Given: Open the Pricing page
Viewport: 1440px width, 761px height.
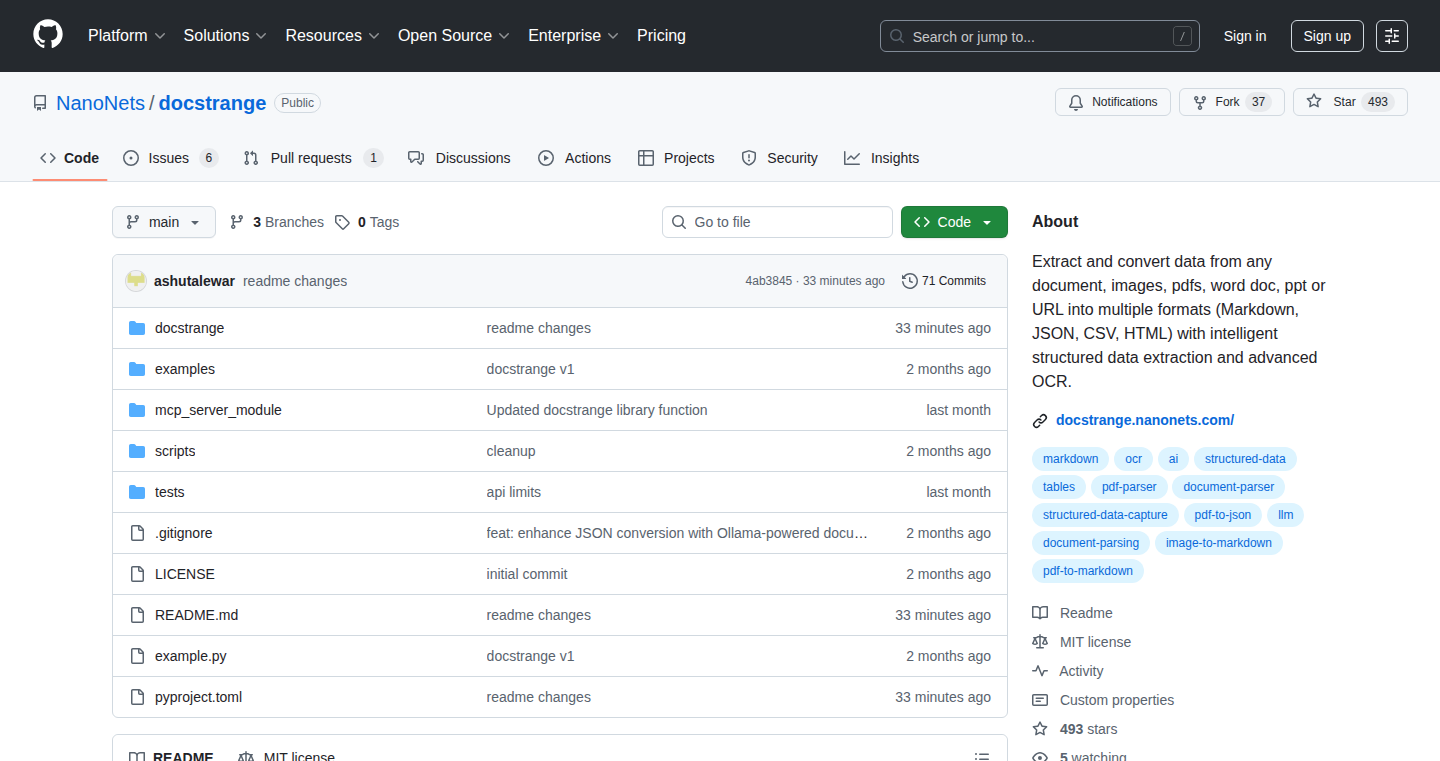Looking at the screenshot, I should coord(661,36).
